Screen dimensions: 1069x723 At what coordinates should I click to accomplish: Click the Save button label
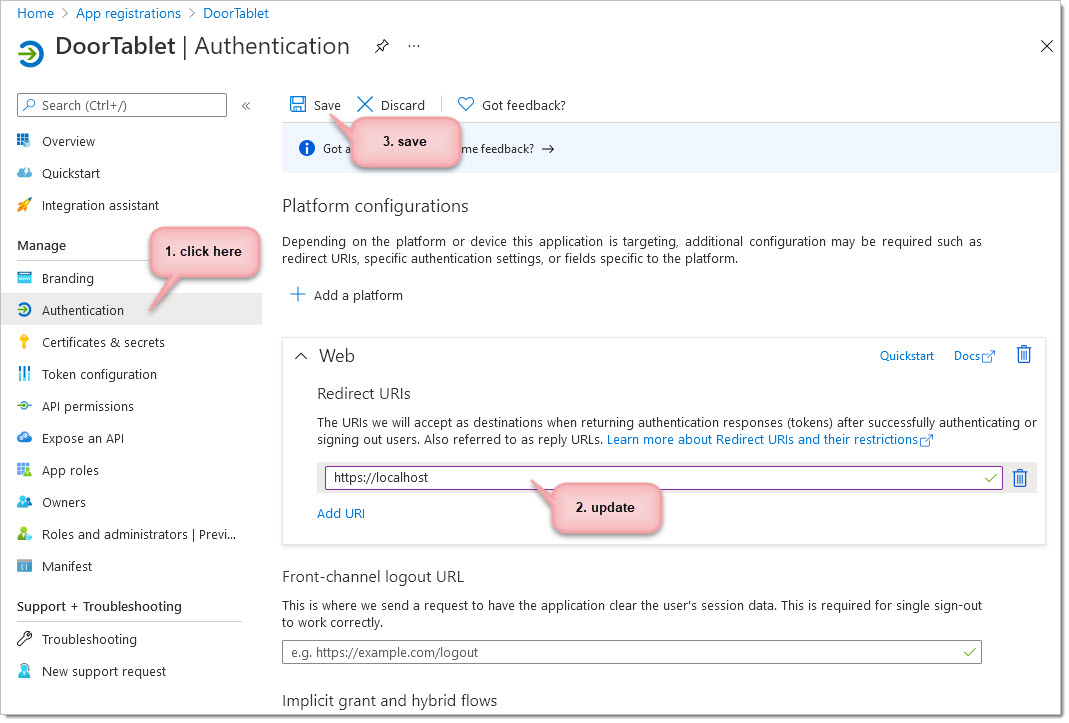pos(327,106)
